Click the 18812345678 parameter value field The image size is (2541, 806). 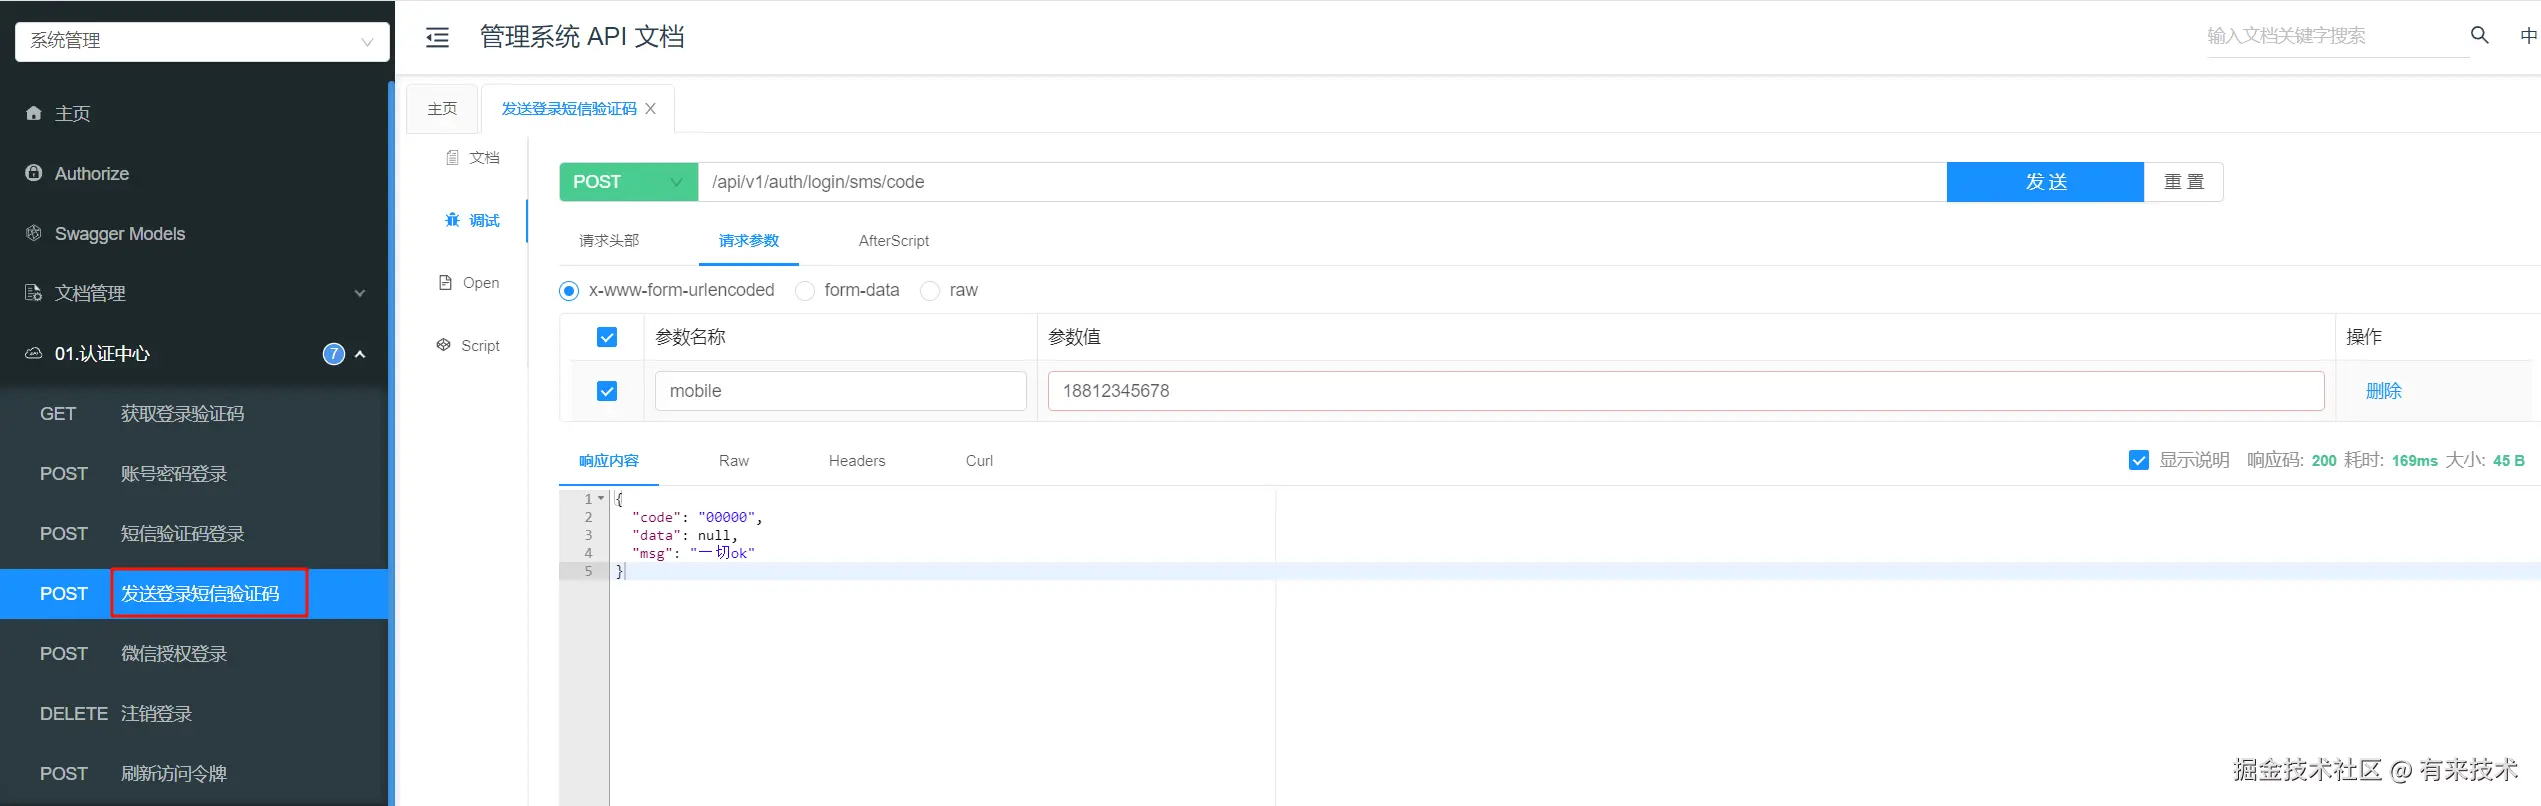1686,391
